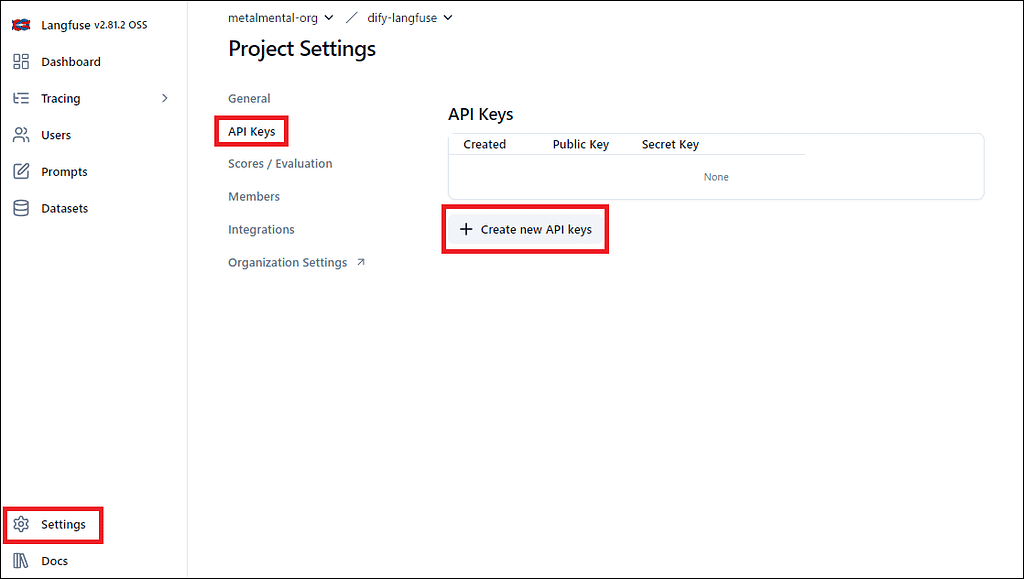
Task: Open Scores / Evaluation settings
Action: click(x=280, y=164)
